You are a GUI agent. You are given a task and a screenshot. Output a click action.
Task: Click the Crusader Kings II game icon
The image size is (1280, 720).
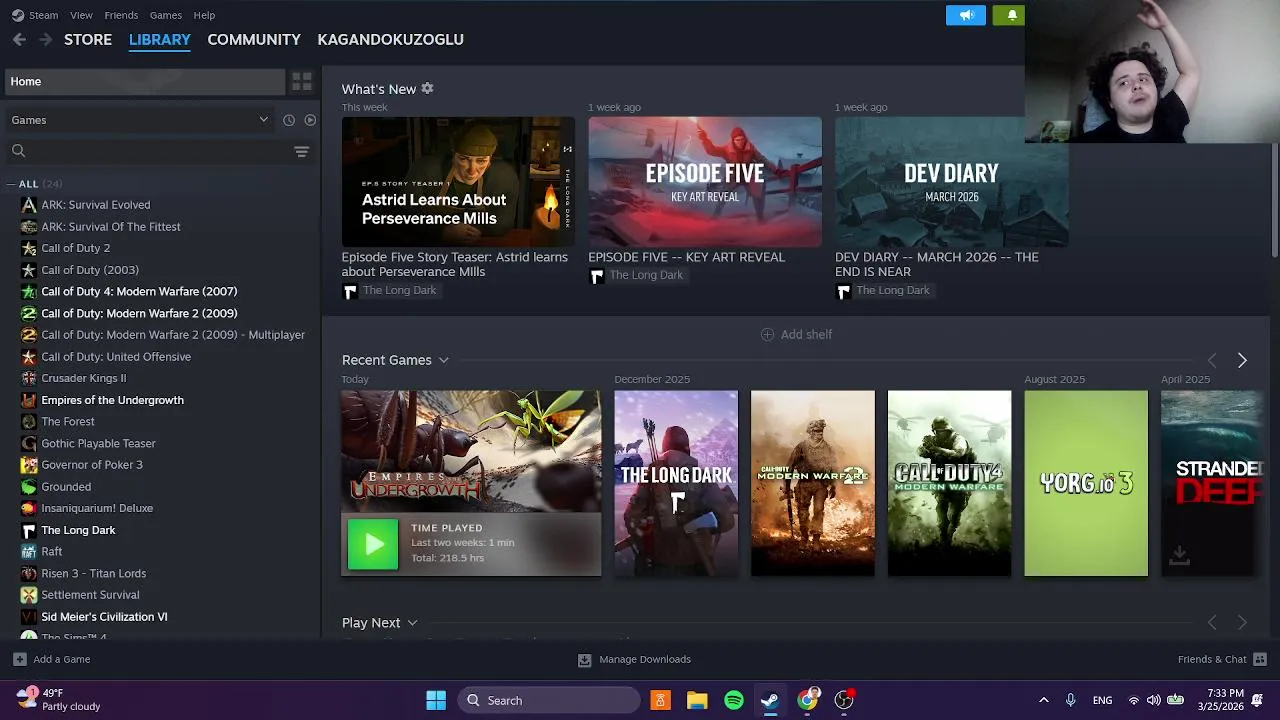click(x=29, y=378)
